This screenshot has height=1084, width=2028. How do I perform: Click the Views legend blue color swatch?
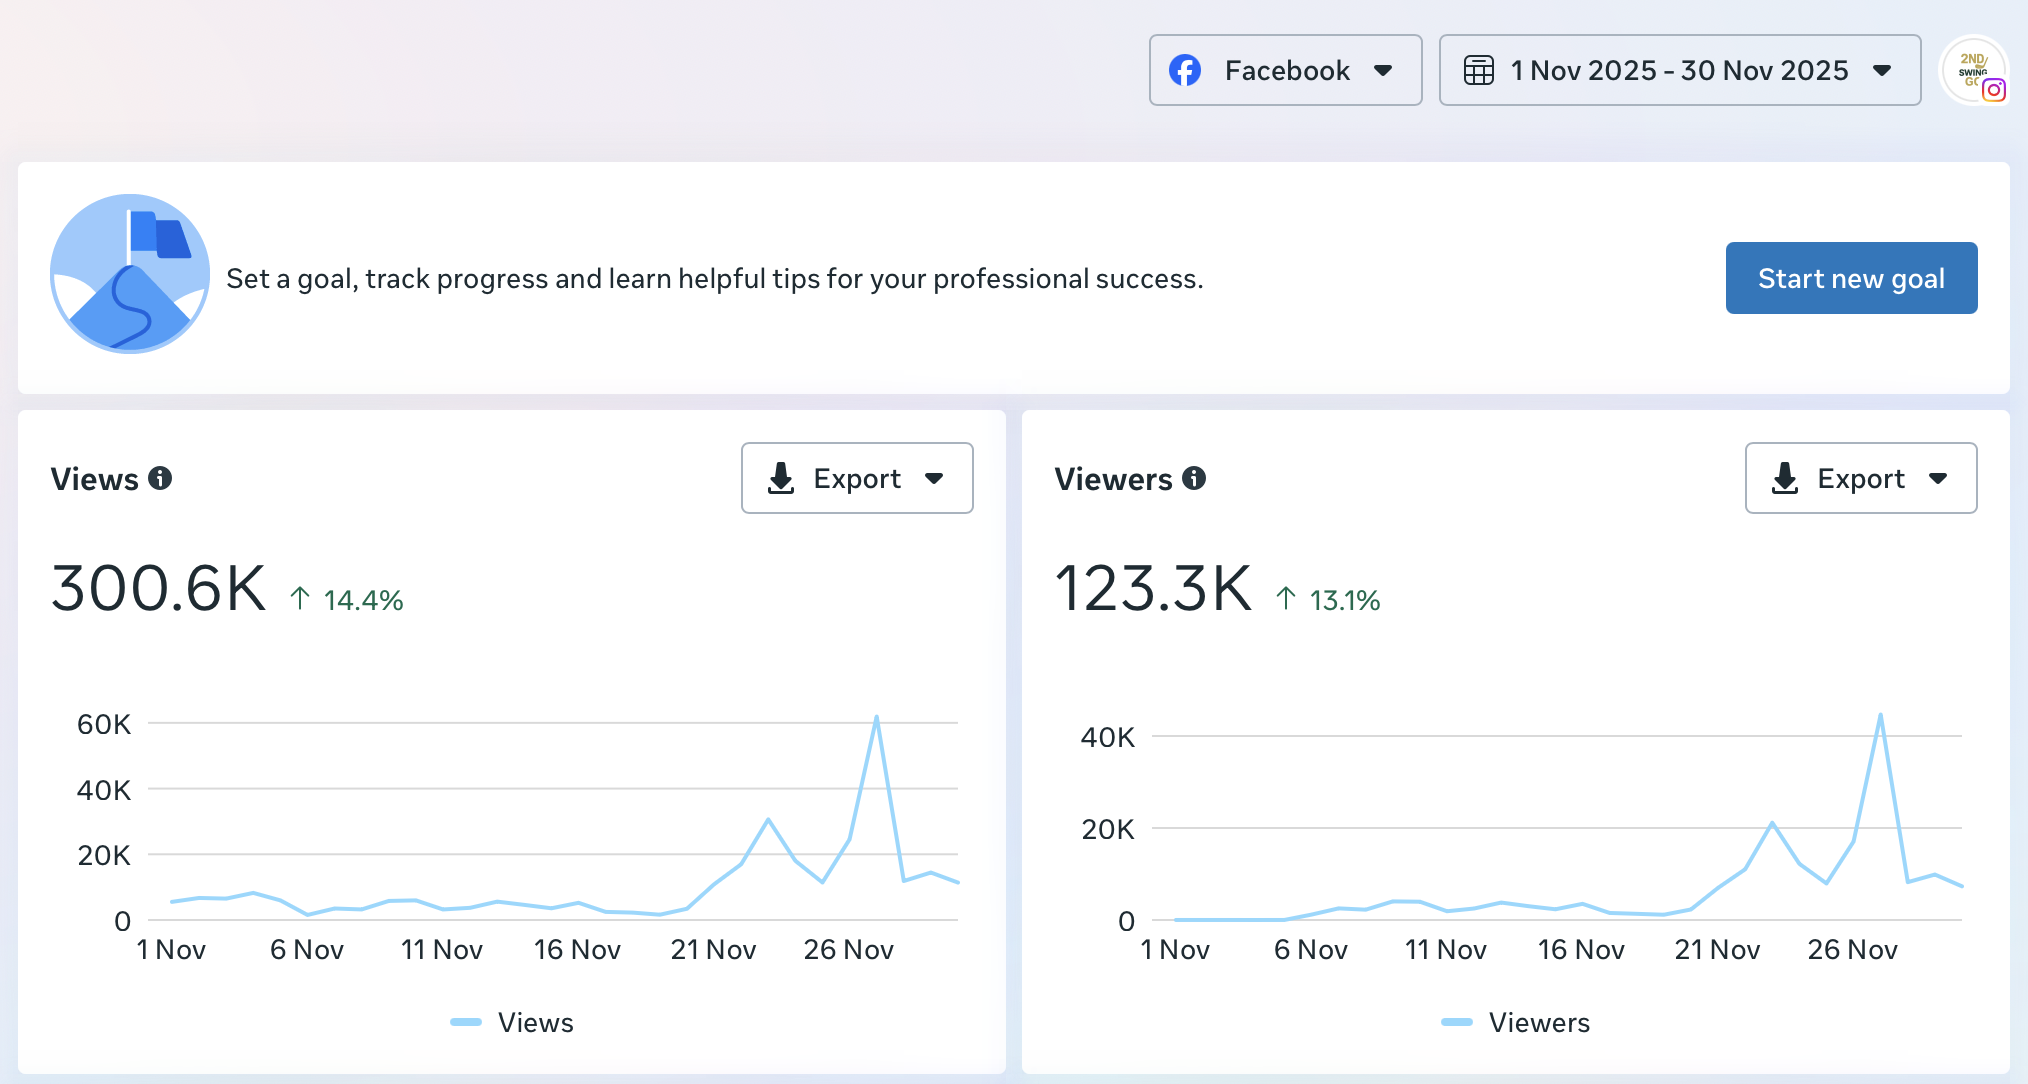(x=466, y=1022)
